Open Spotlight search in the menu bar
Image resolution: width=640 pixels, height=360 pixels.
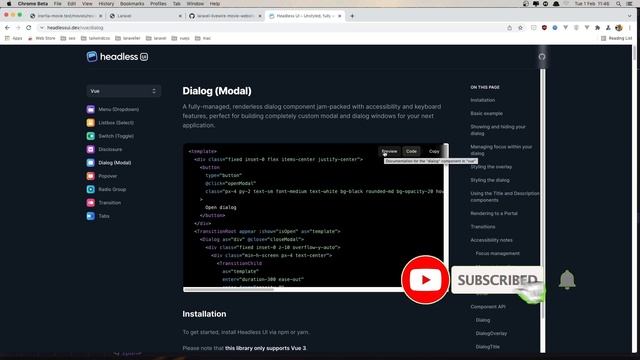[618, 4]
